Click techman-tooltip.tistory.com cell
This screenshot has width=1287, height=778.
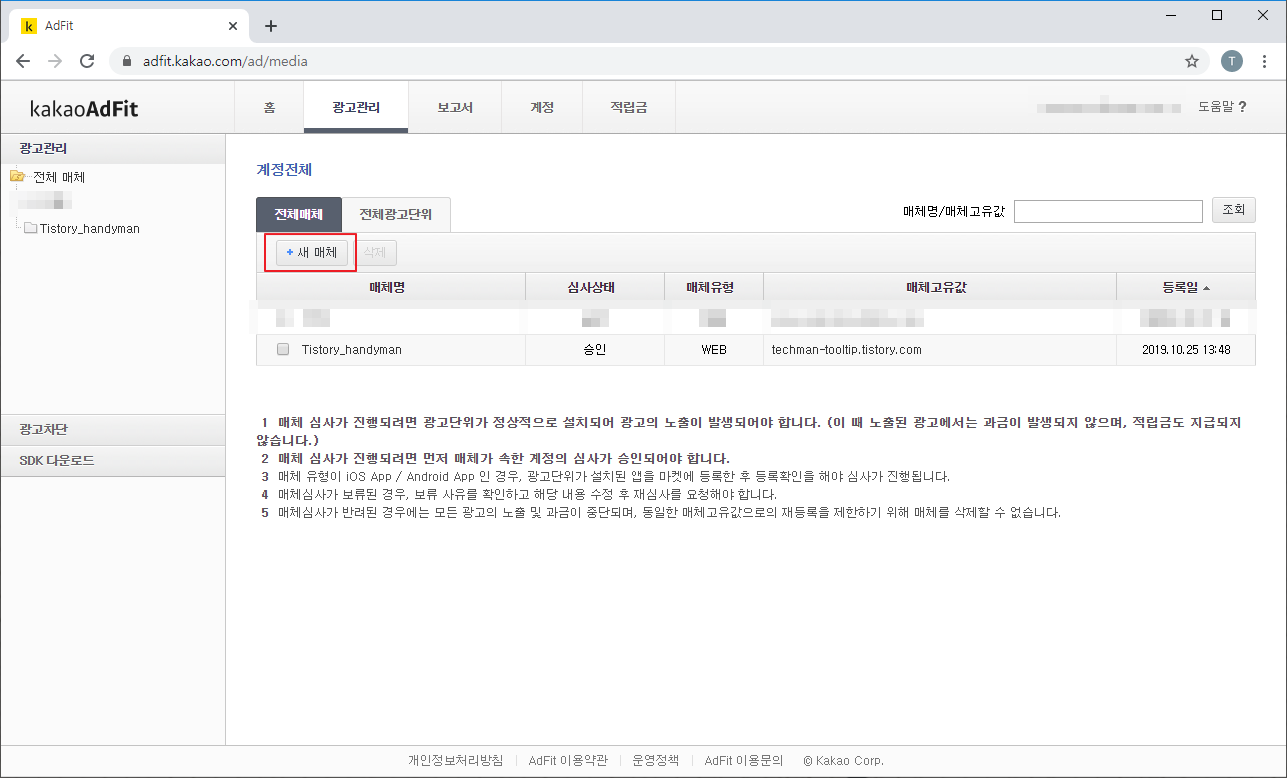[x=847, y=350]
